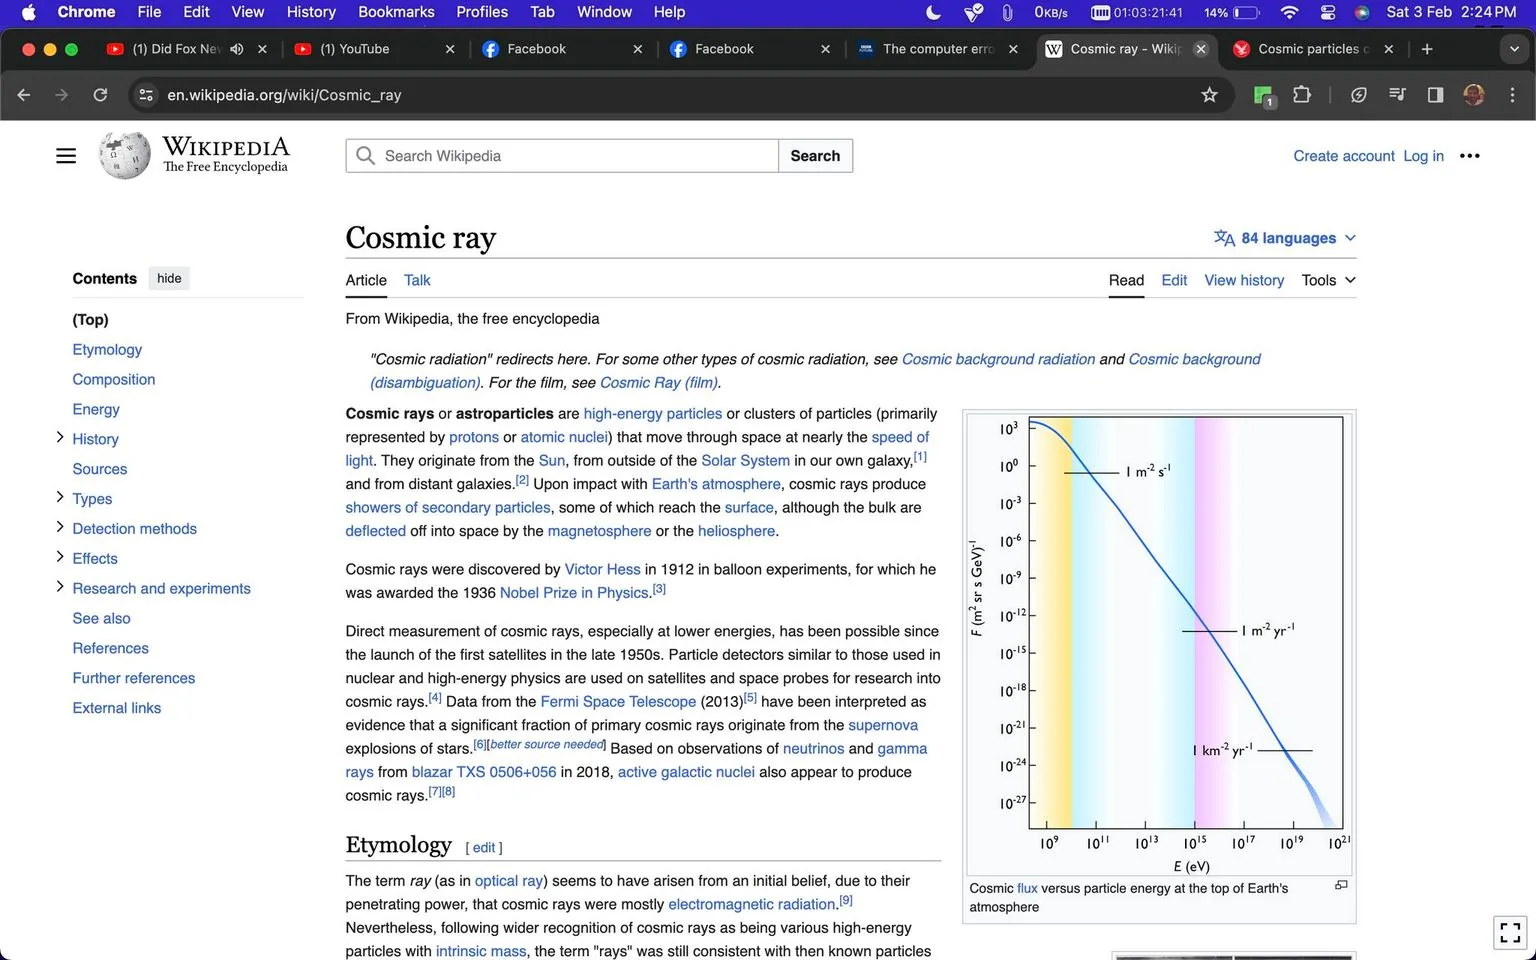The image size is (1536, 960).
Task: Bookmark this page with the star icon
Action: pos(1209,95)
